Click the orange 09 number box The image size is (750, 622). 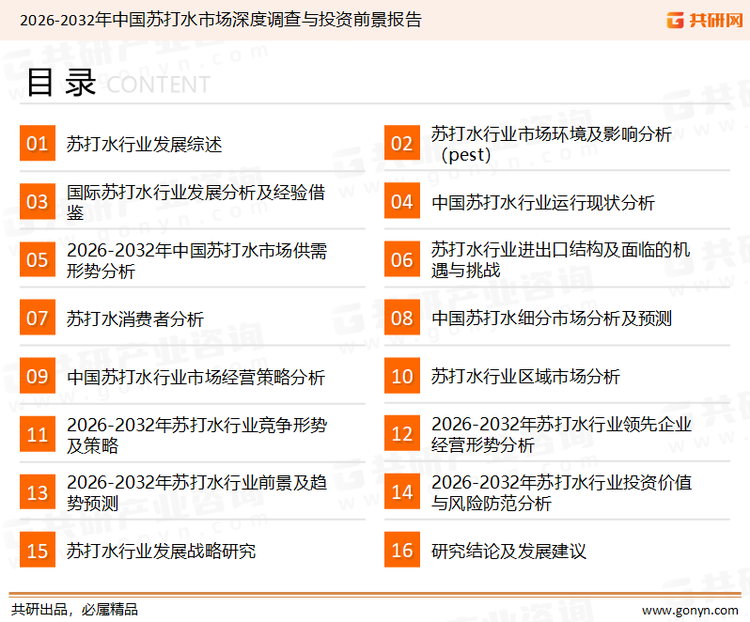[x=37, y=376]
